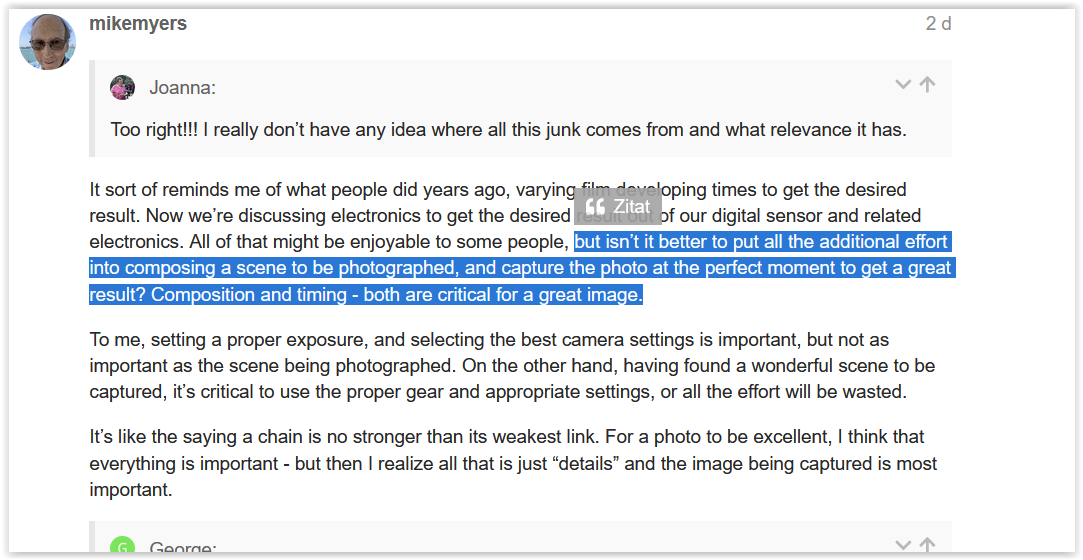Viewport: 1083px width, 560px height.
Task: Click George's green avatar icon
Action: [x=122, y=547]
